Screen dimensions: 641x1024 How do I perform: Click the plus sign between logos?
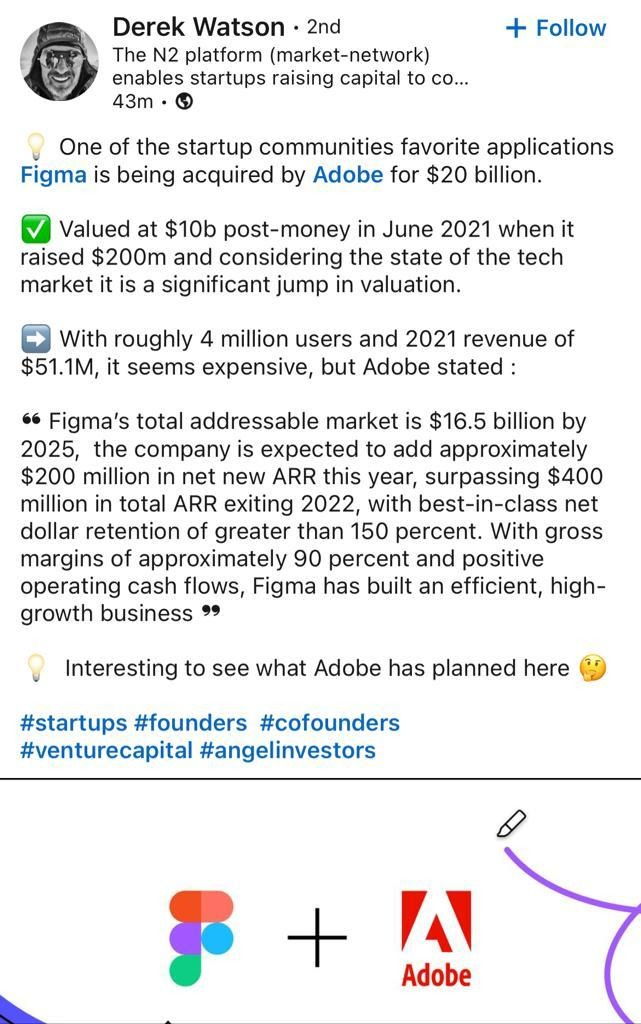pyautogui.click(x=317, y=937)
